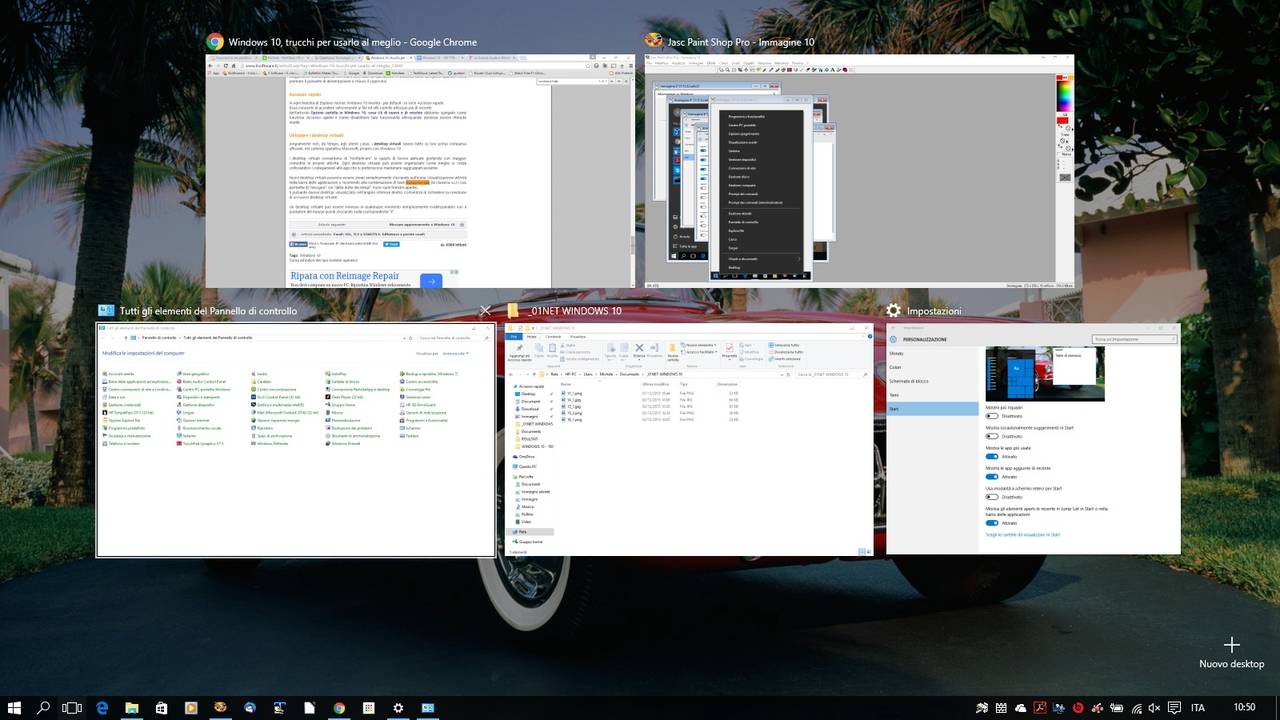Click the Paint Shop Pro taskbar icon
The height and width of the screenshot is (720, 1280).
pyautogui.click(x=220, y=707)
